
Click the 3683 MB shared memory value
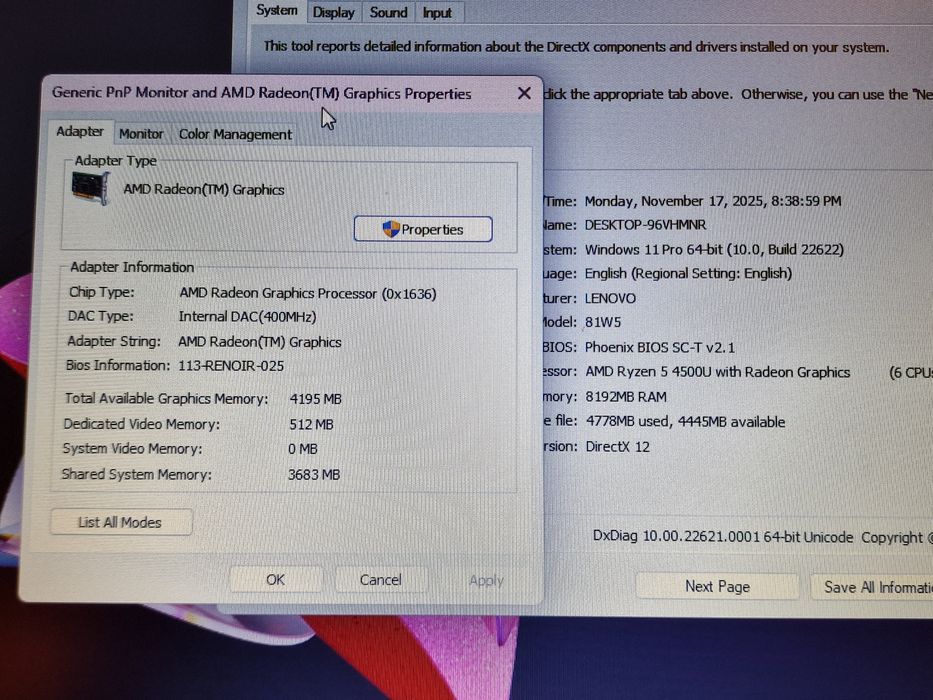point(314,475)
